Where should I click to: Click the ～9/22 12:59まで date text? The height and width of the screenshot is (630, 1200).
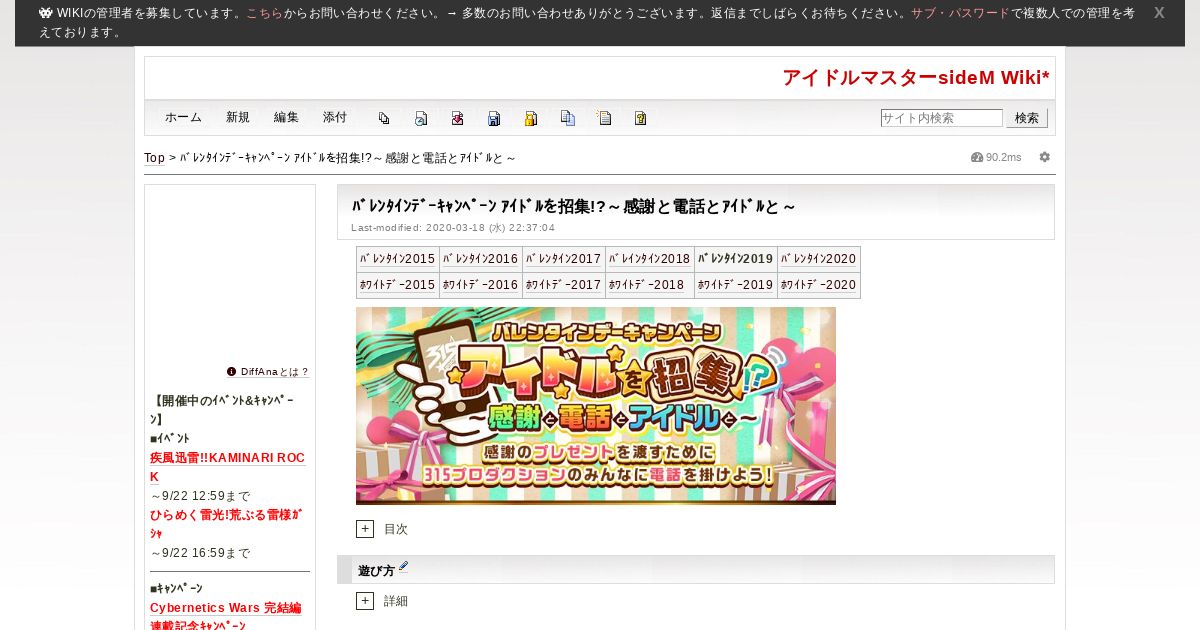point(201,496)
